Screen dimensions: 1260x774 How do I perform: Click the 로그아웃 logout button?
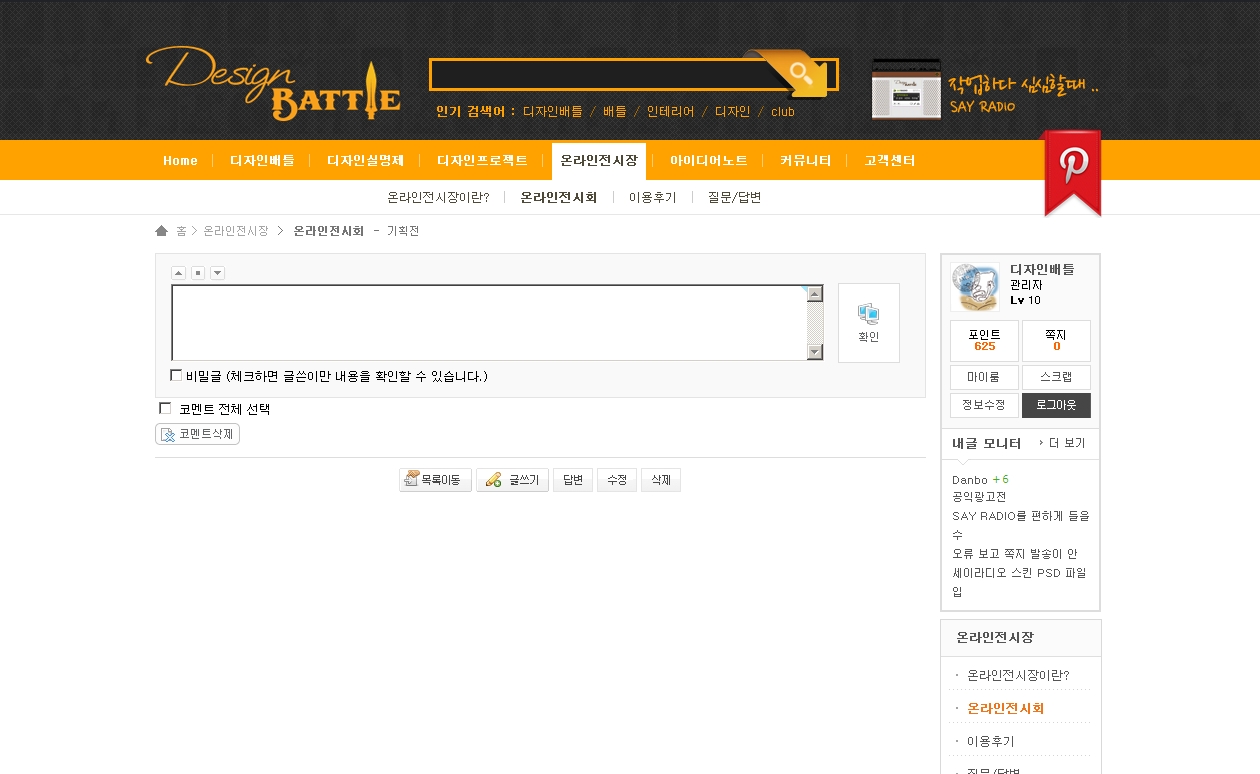tap(1056, 405)
